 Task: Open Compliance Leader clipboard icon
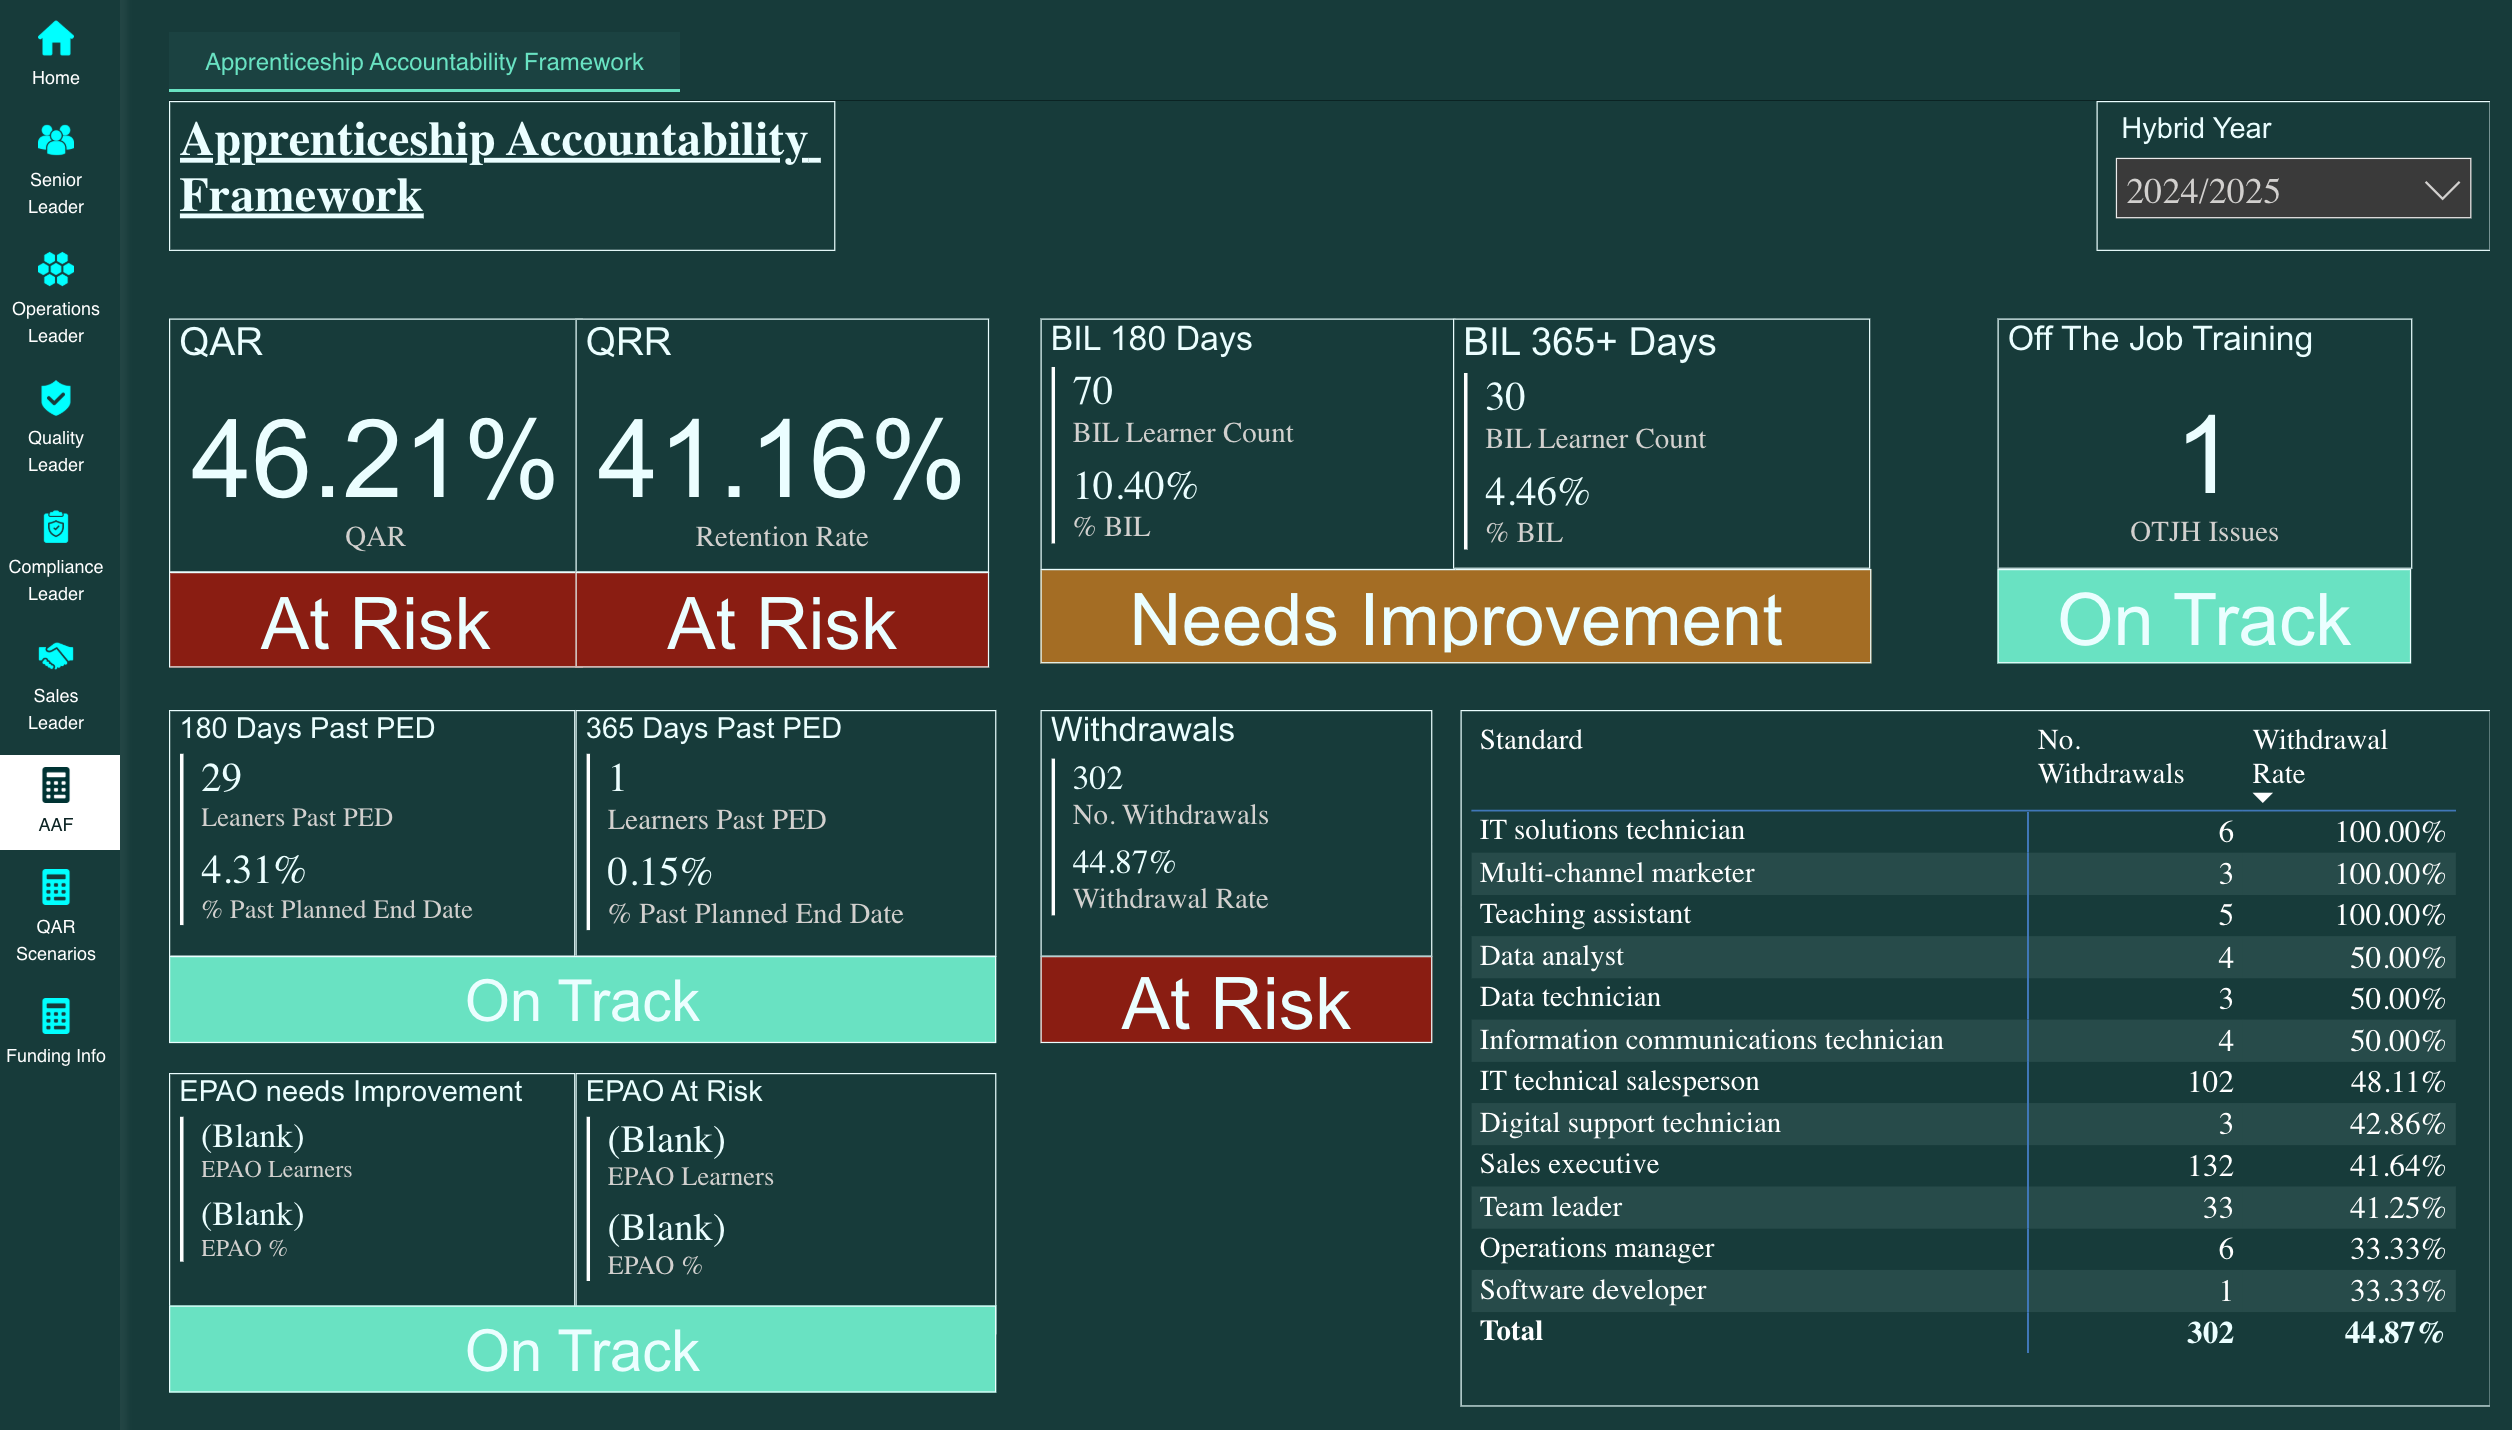click(x=55, y=528)
